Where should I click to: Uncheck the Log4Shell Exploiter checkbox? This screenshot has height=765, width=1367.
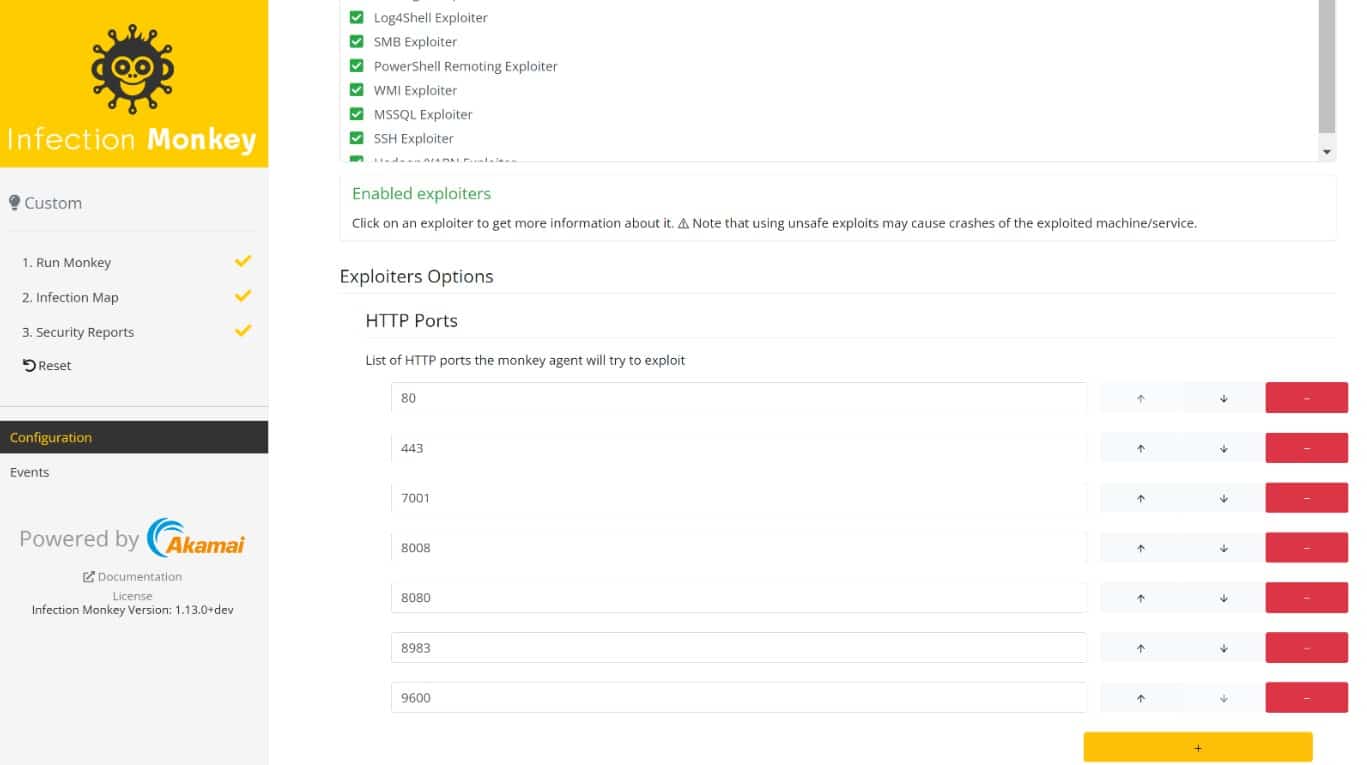click(356, 18)
